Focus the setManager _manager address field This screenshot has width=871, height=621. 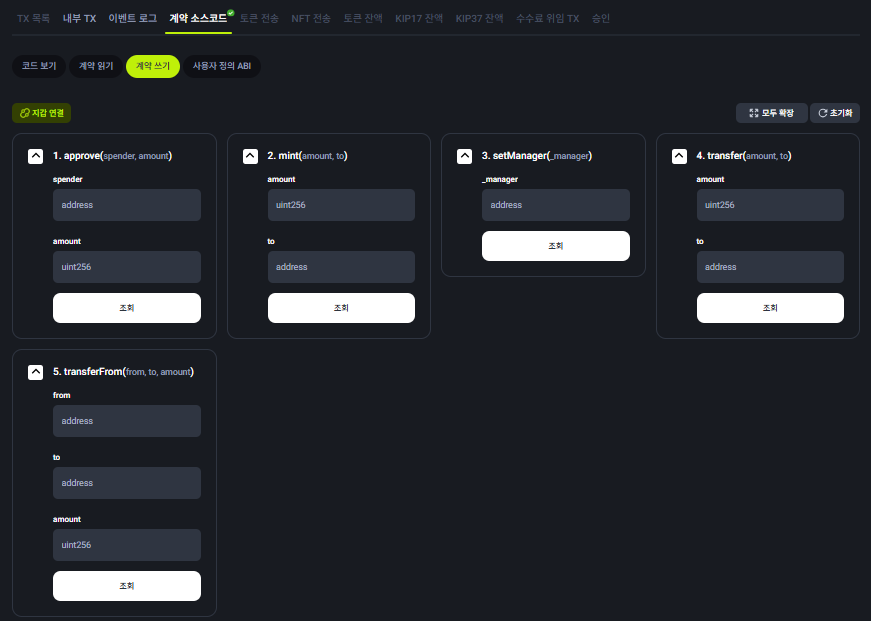click(555, 205)
